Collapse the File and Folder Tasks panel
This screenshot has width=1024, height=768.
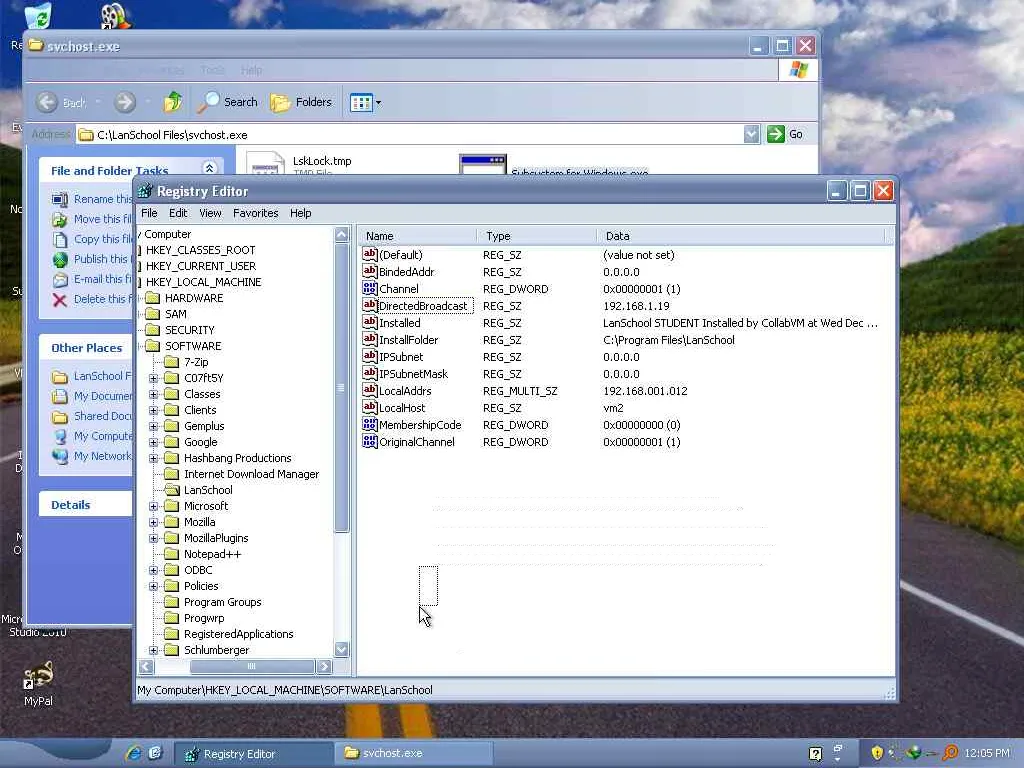(209, 168)
